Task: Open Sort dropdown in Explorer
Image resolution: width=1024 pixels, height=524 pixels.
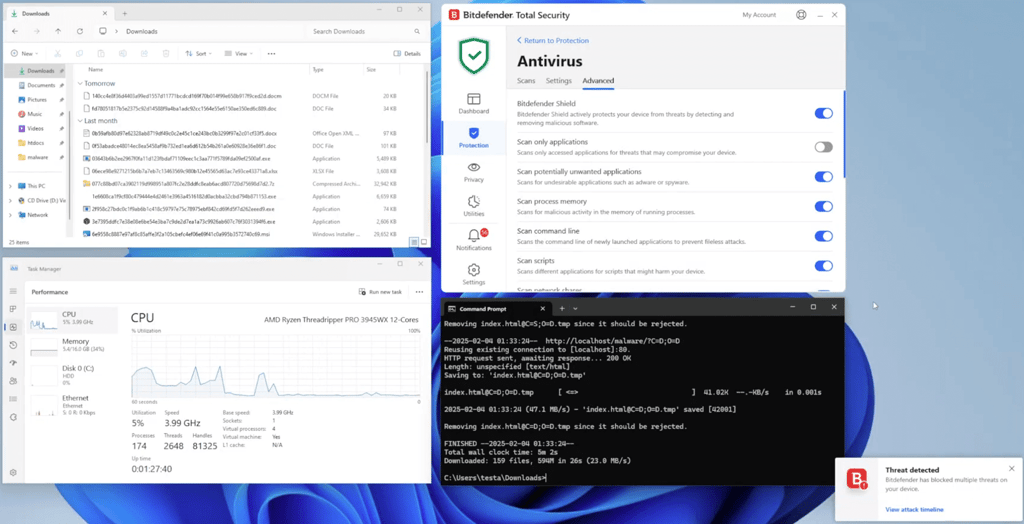Action: pyautogui.click(x=199, y=54)
